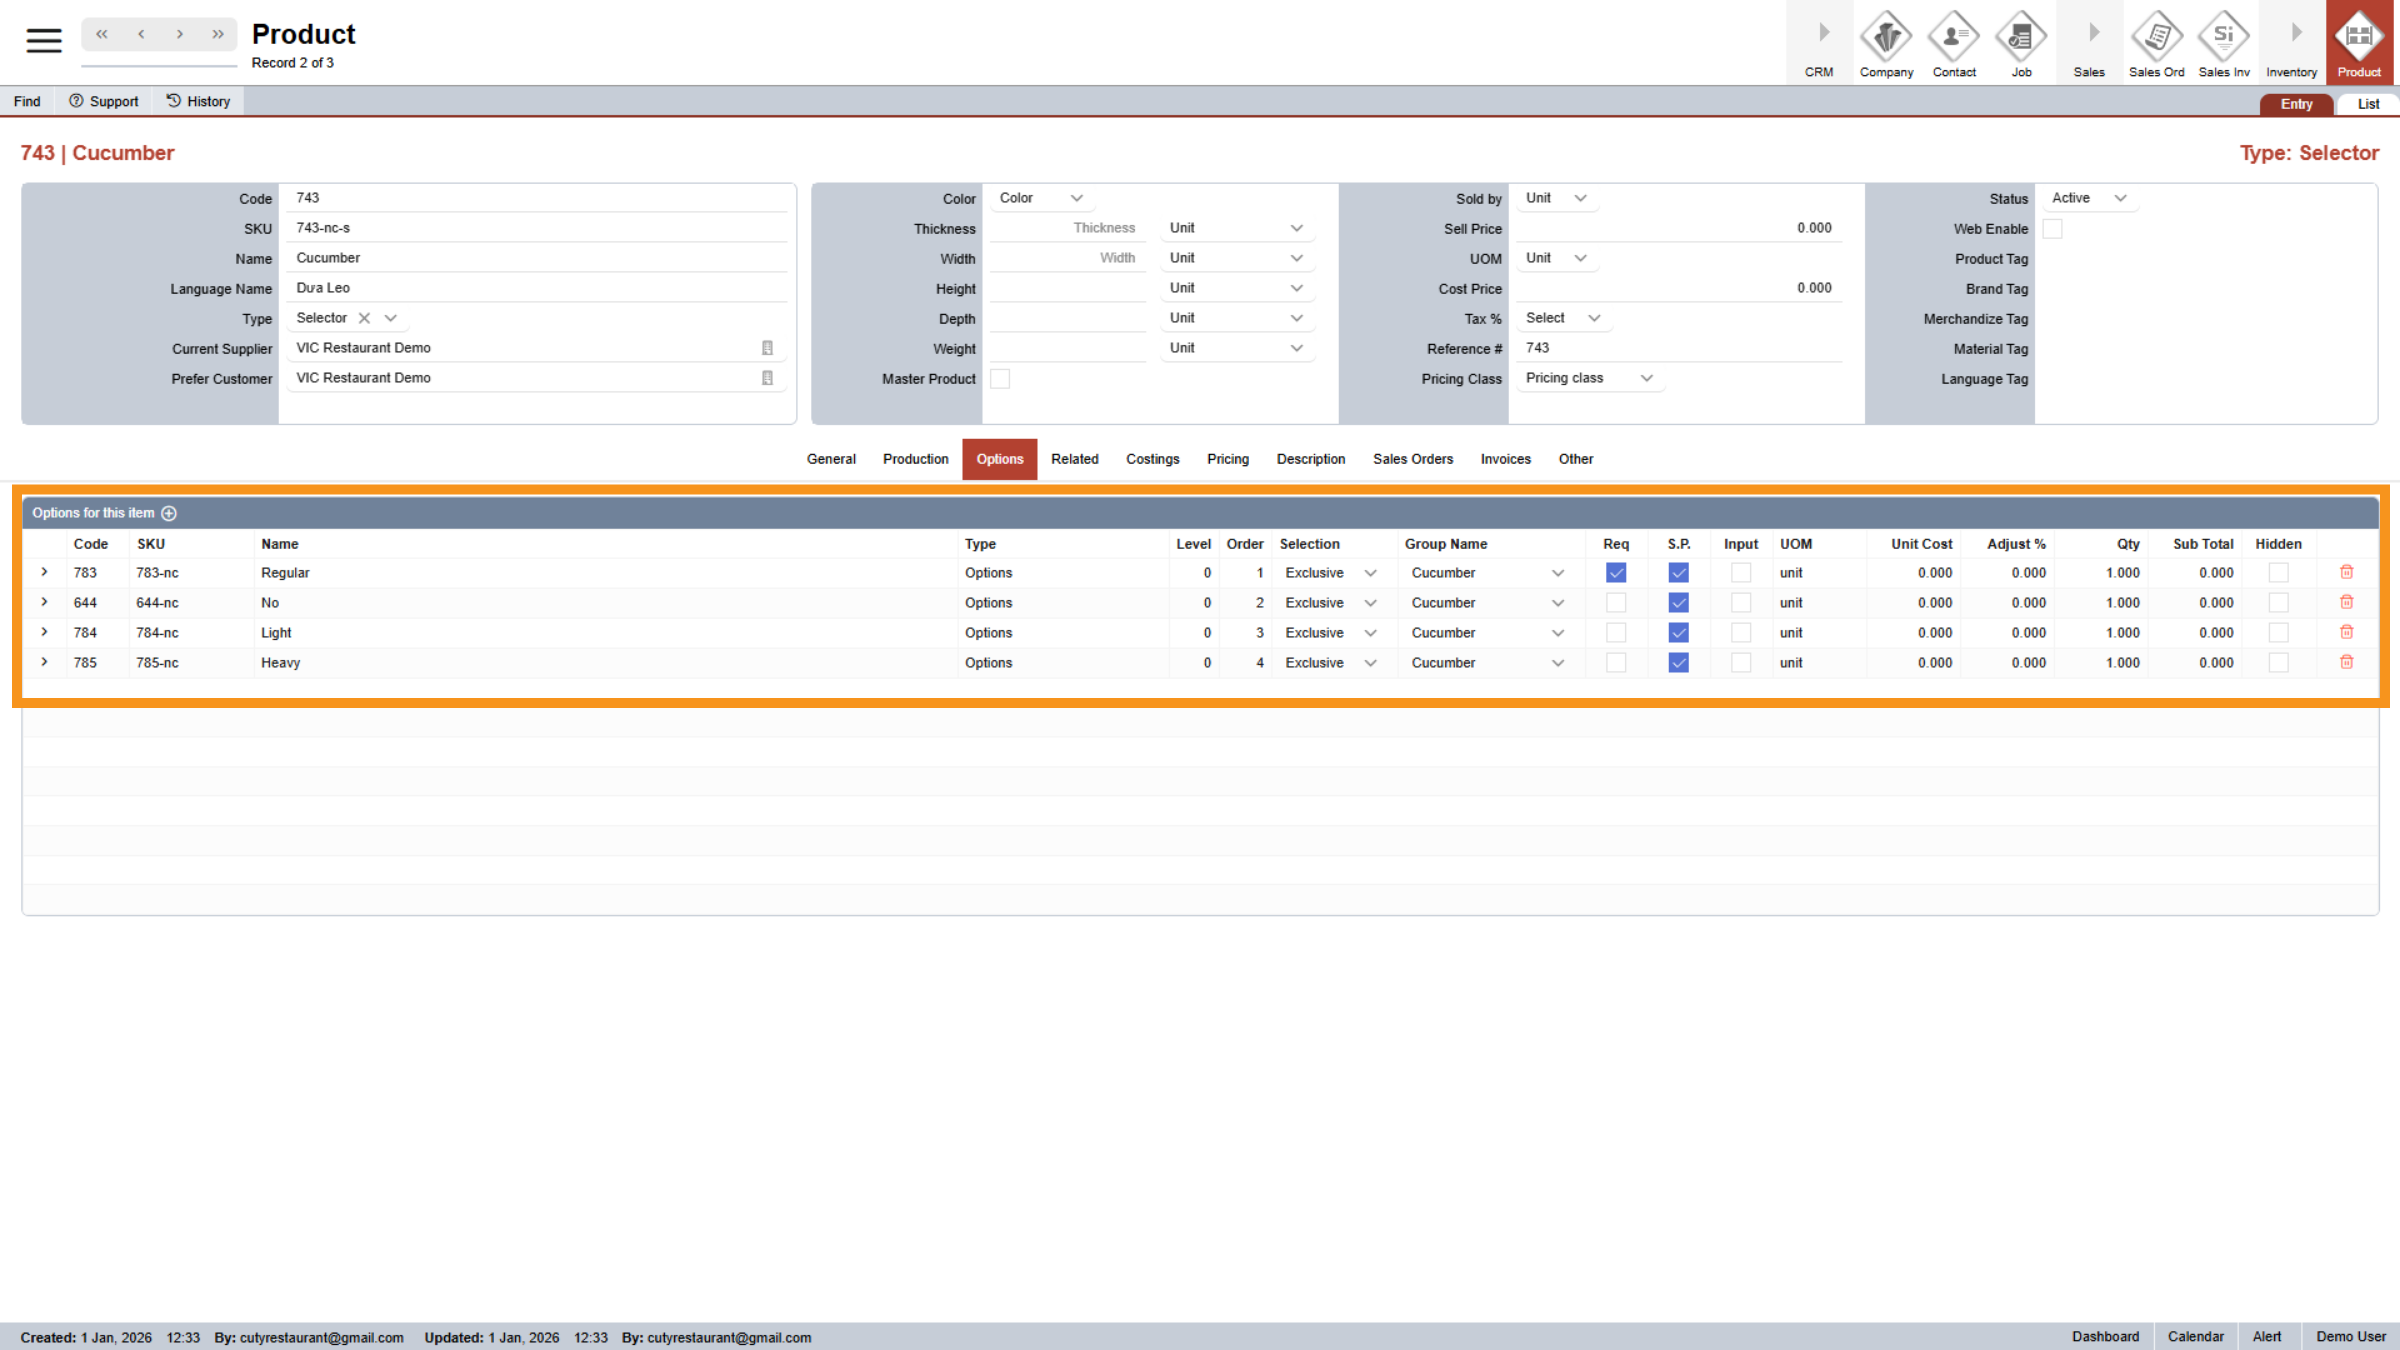The image size is (2400, 1350).
Task: Open the Status Active dropdown
Action: (2088, 198)
